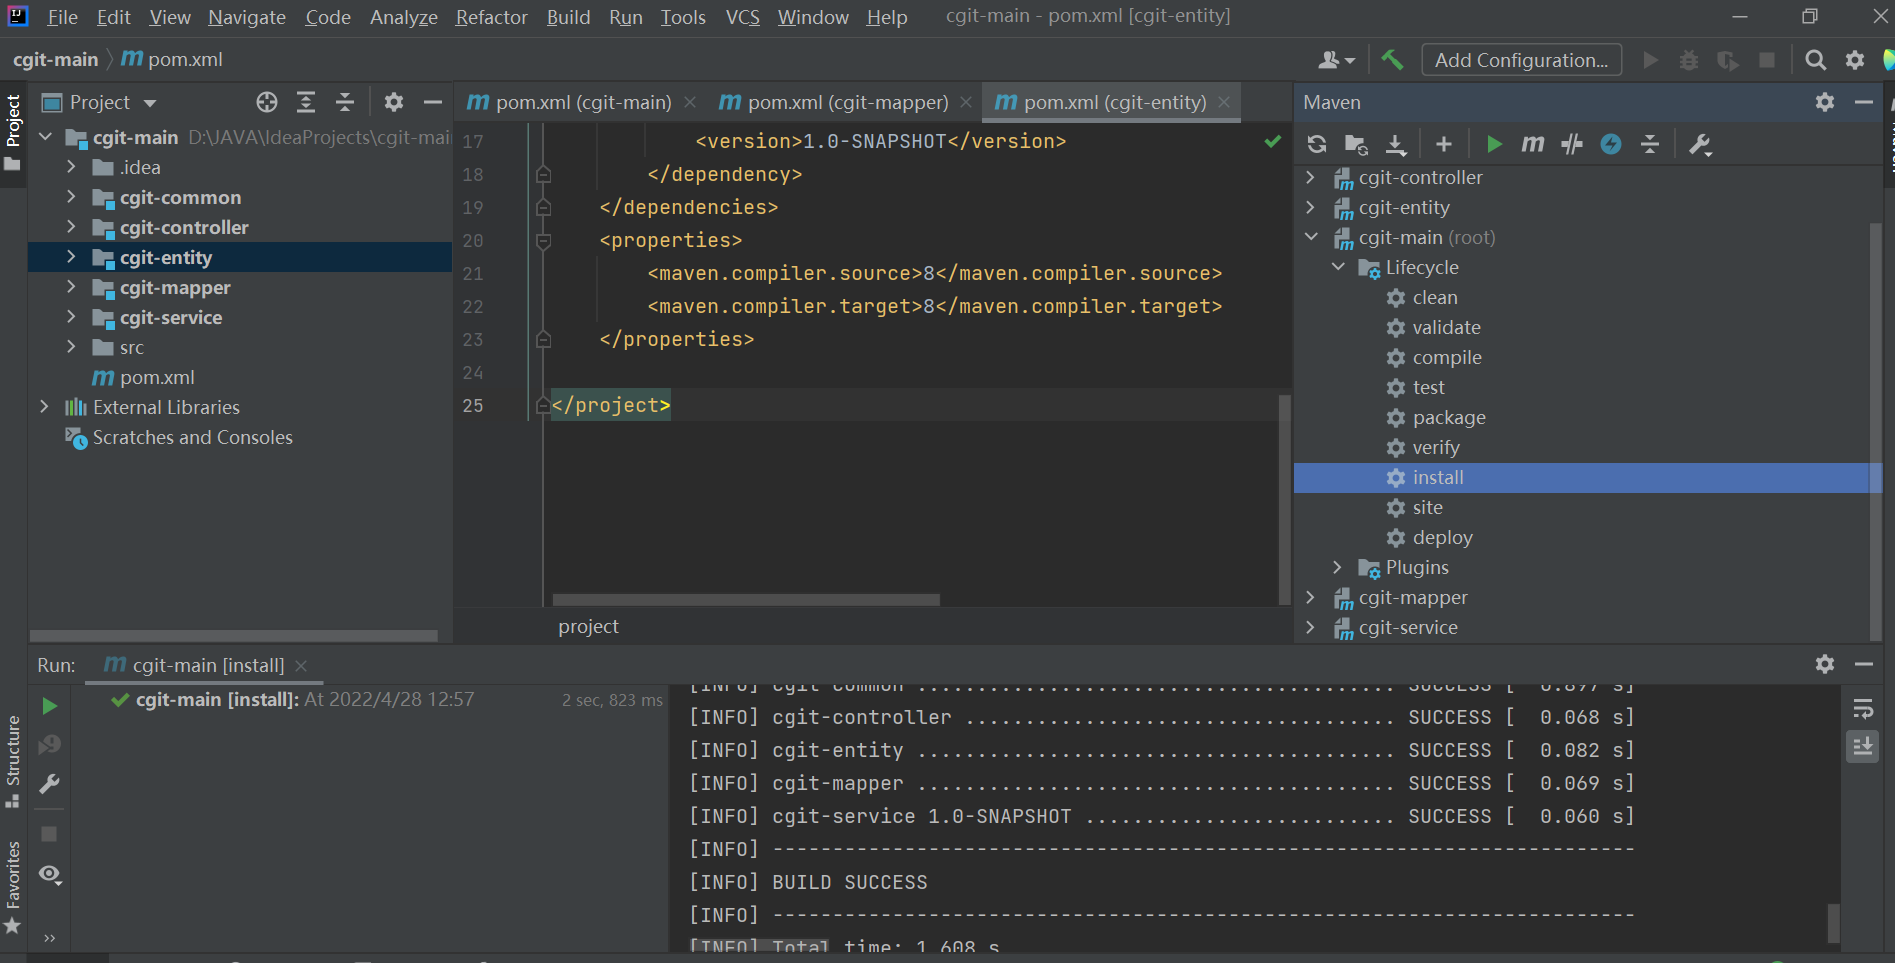Collapse Lifecycle node in Maven panel
The height and width of the screenshot is (963, 1895).
pos(1338,267)
